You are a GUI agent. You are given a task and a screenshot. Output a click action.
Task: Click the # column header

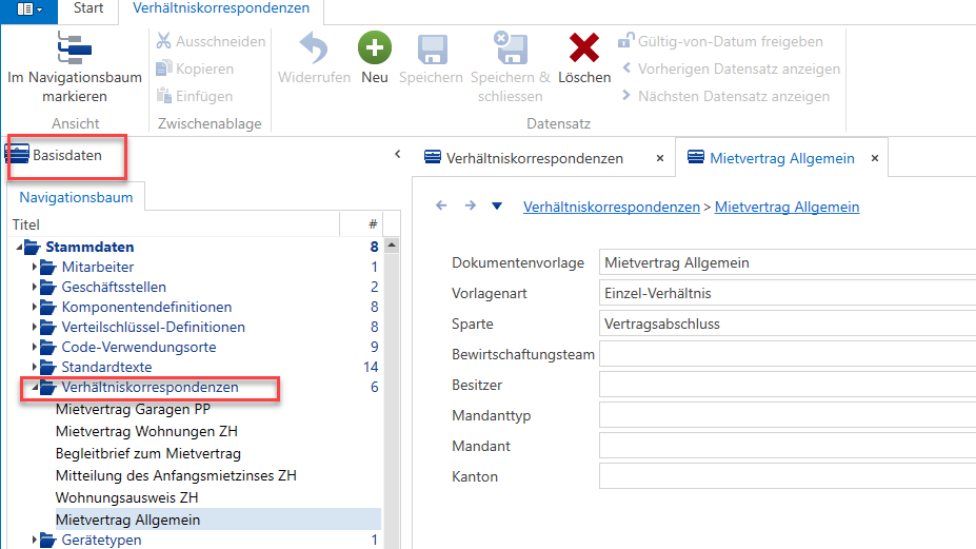(x=362, y=224)
